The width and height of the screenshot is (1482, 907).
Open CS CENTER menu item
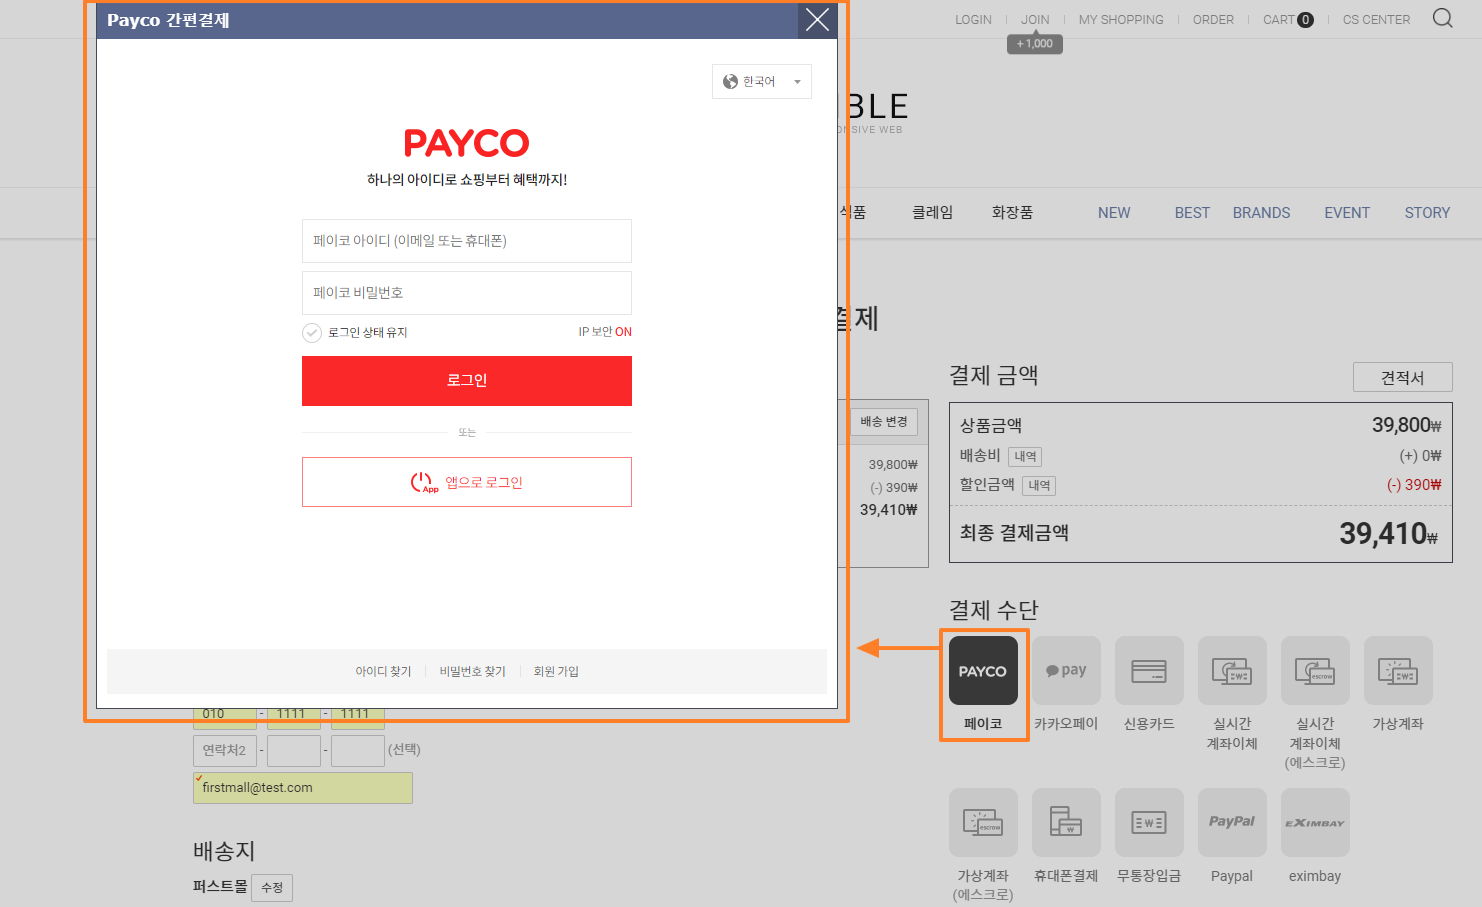(x=1376, y=19)
